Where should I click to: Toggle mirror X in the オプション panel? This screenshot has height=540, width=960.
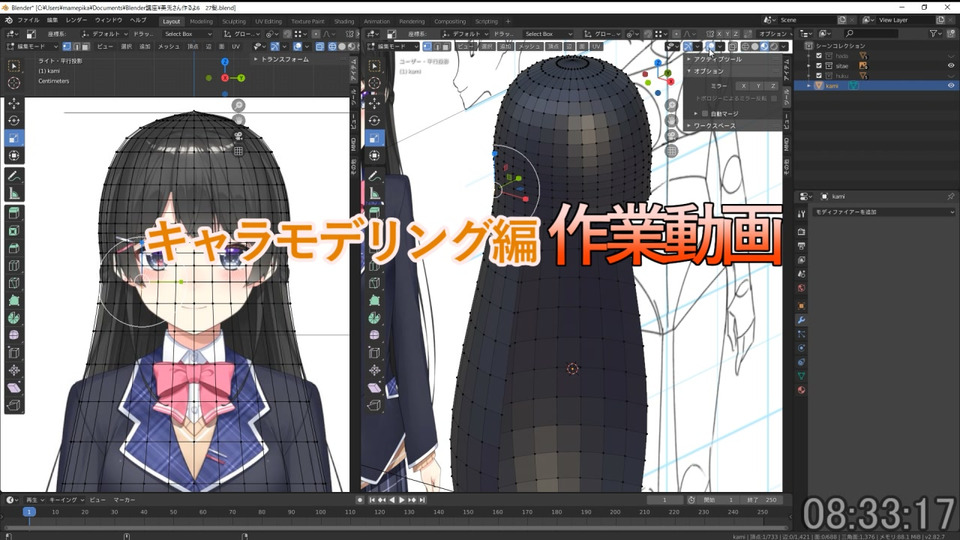point(744,86)
